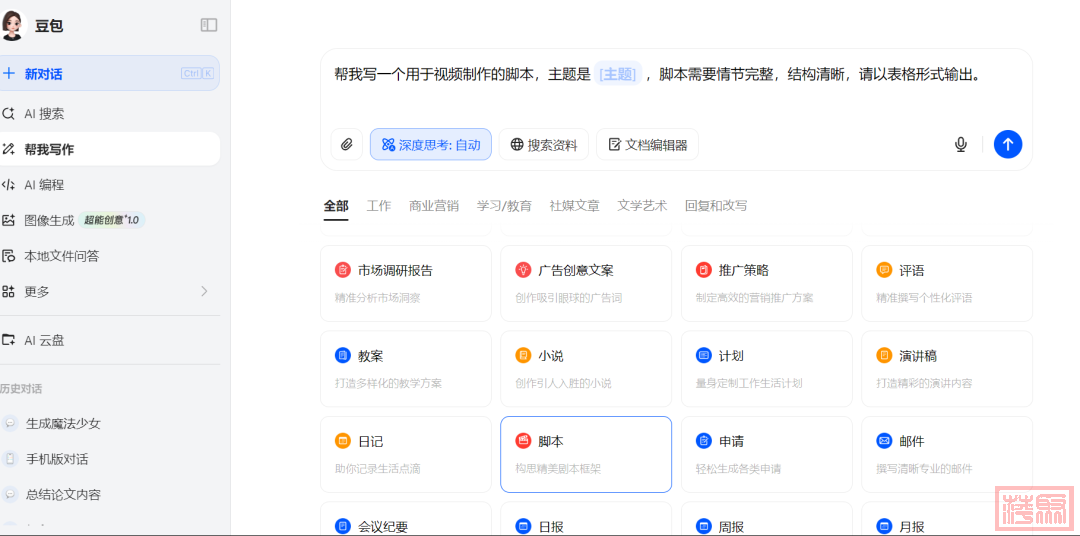Viewport: 1080px width, 536px height.
Task: Click the microphone voice input icon
Action: point(961,145)
